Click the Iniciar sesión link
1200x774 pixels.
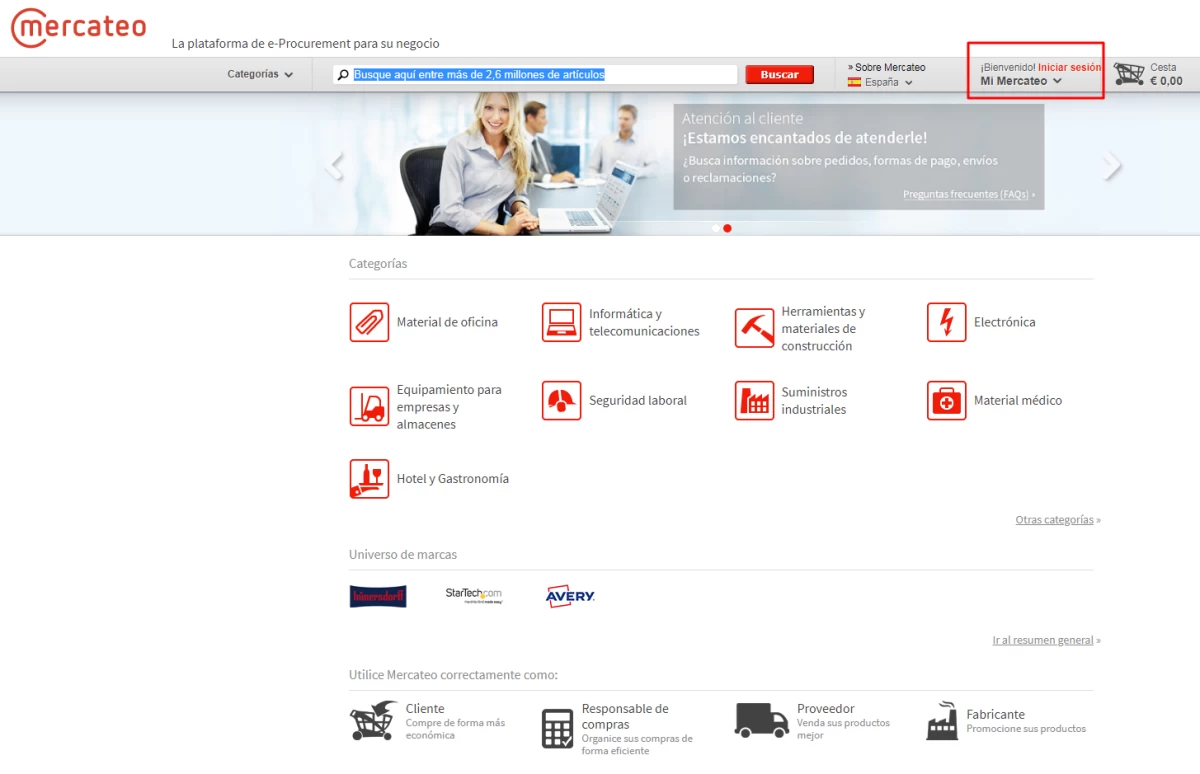[x=1069, y=67]
